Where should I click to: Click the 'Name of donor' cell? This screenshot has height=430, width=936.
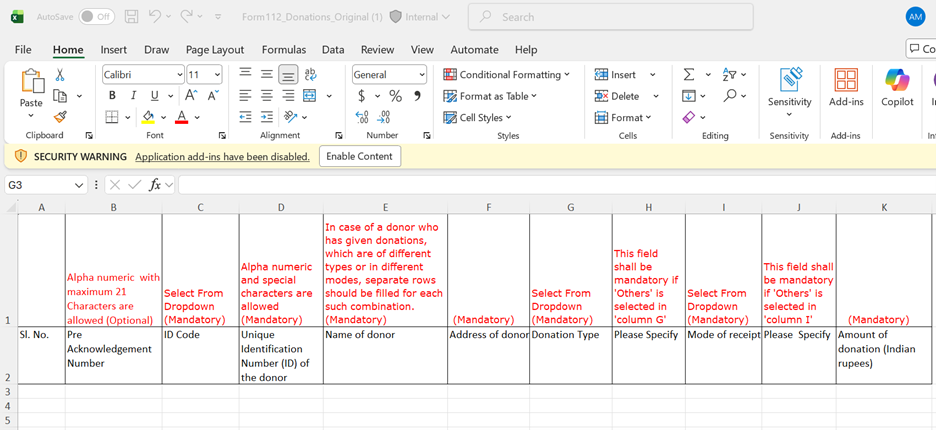[x=386, y=355]
